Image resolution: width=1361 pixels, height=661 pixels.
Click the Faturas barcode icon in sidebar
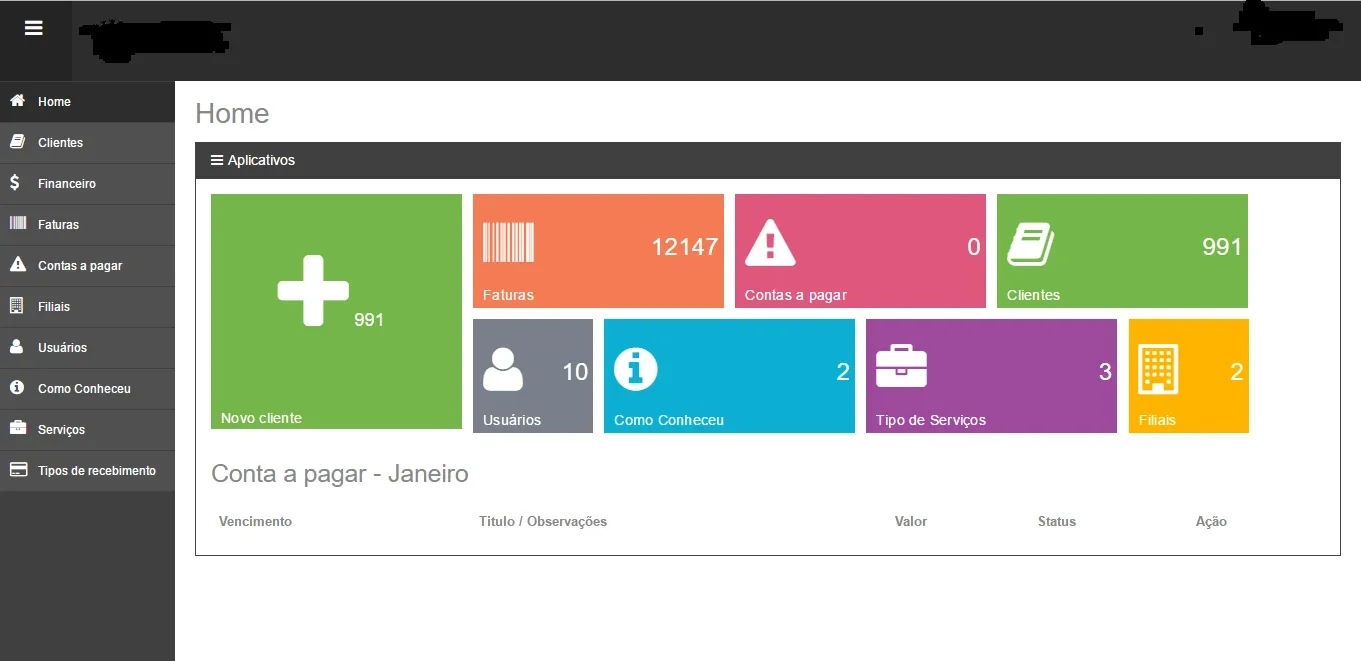pos(17,224)
